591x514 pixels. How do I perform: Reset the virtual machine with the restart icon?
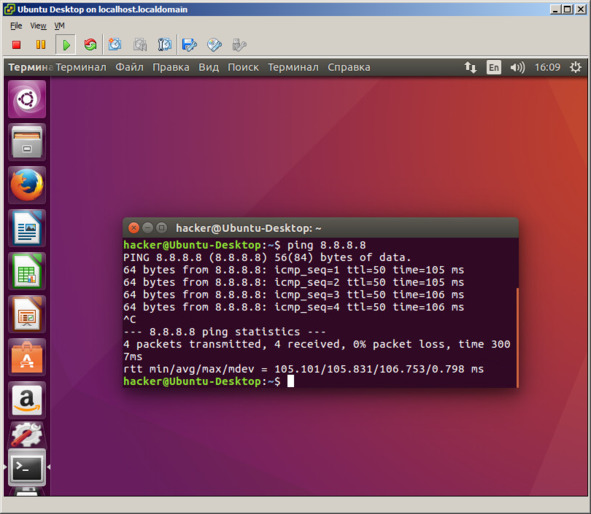(x=90, y=45)
